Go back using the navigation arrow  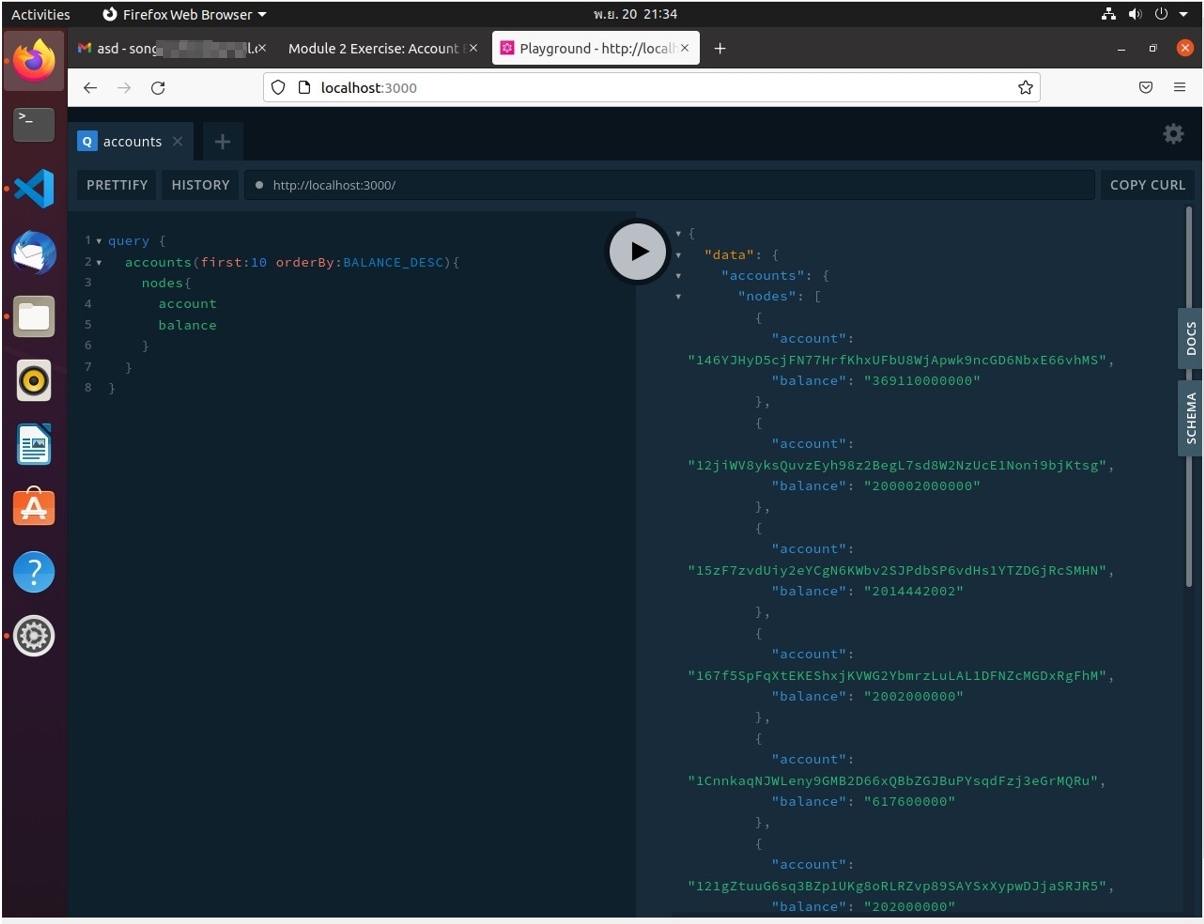point(90,87)
